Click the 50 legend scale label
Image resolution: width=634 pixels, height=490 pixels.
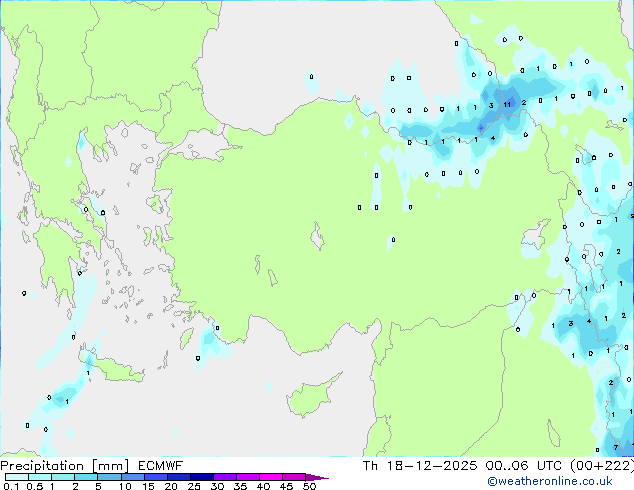309,486
